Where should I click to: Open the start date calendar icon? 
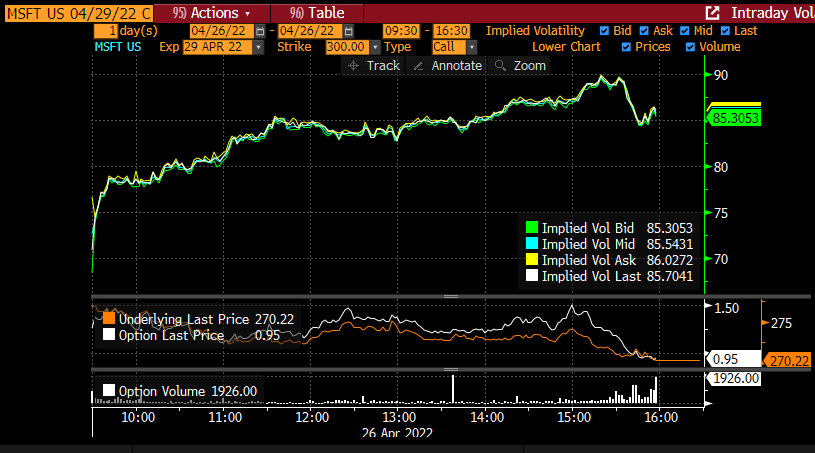[260, 31]
